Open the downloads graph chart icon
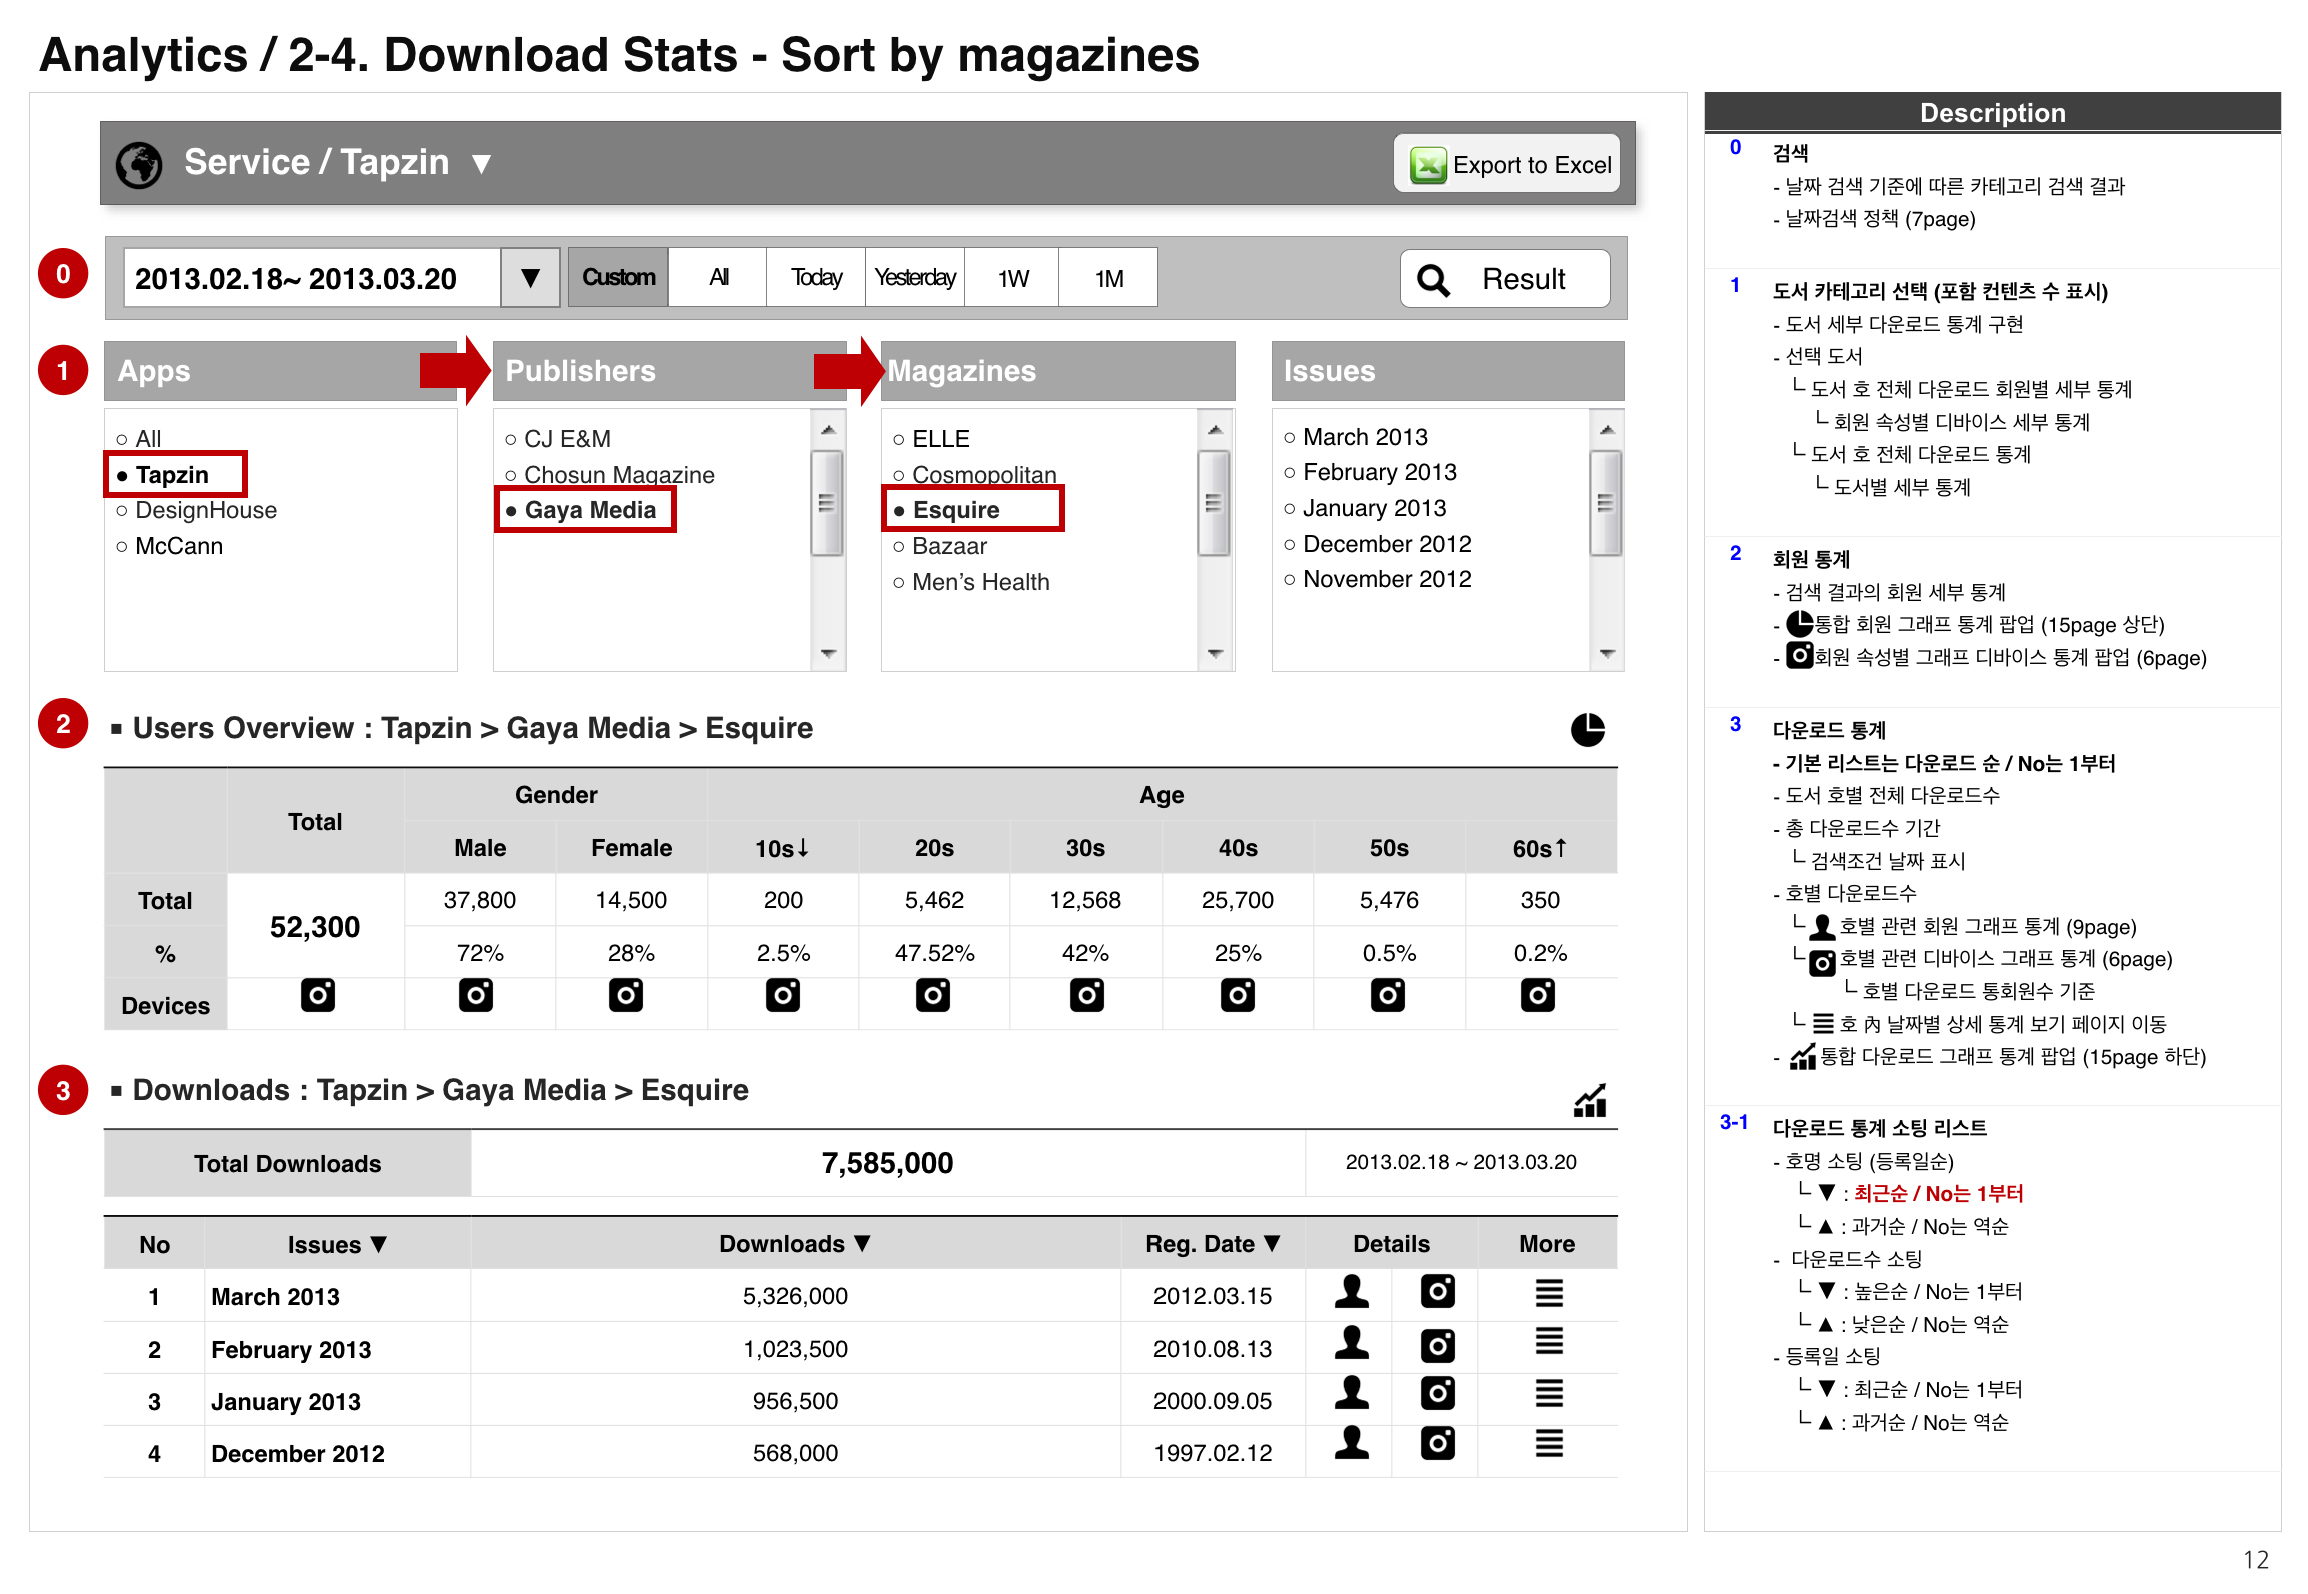The width and height of the screenshot is (2308, 1594). tap(1589, 1100)
